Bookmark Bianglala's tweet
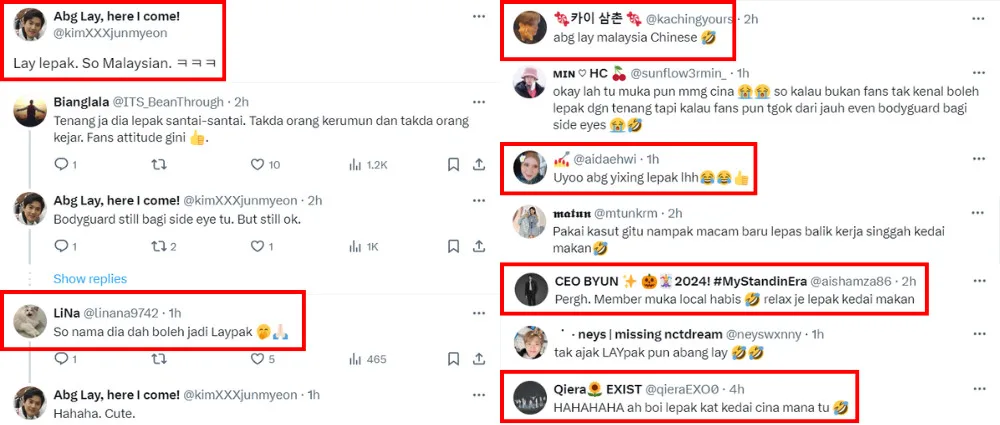The image size is (1000, 425). click(453, 165)
